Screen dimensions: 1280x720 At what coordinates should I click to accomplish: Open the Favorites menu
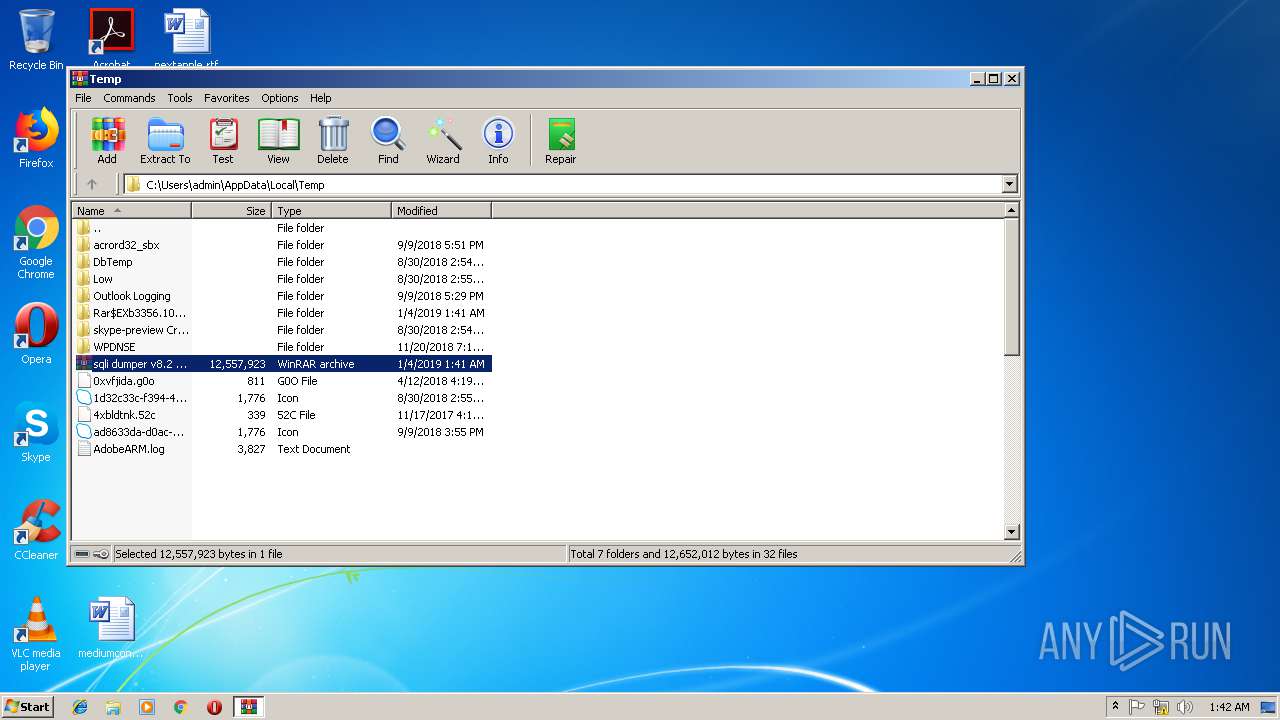(227, 98)
